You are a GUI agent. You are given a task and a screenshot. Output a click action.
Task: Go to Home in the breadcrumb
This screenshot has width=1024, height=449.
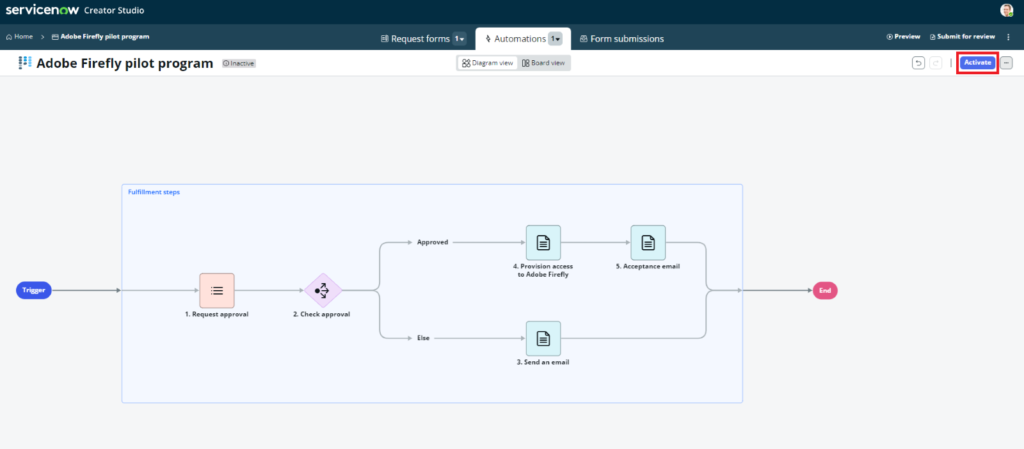(19, 37)
